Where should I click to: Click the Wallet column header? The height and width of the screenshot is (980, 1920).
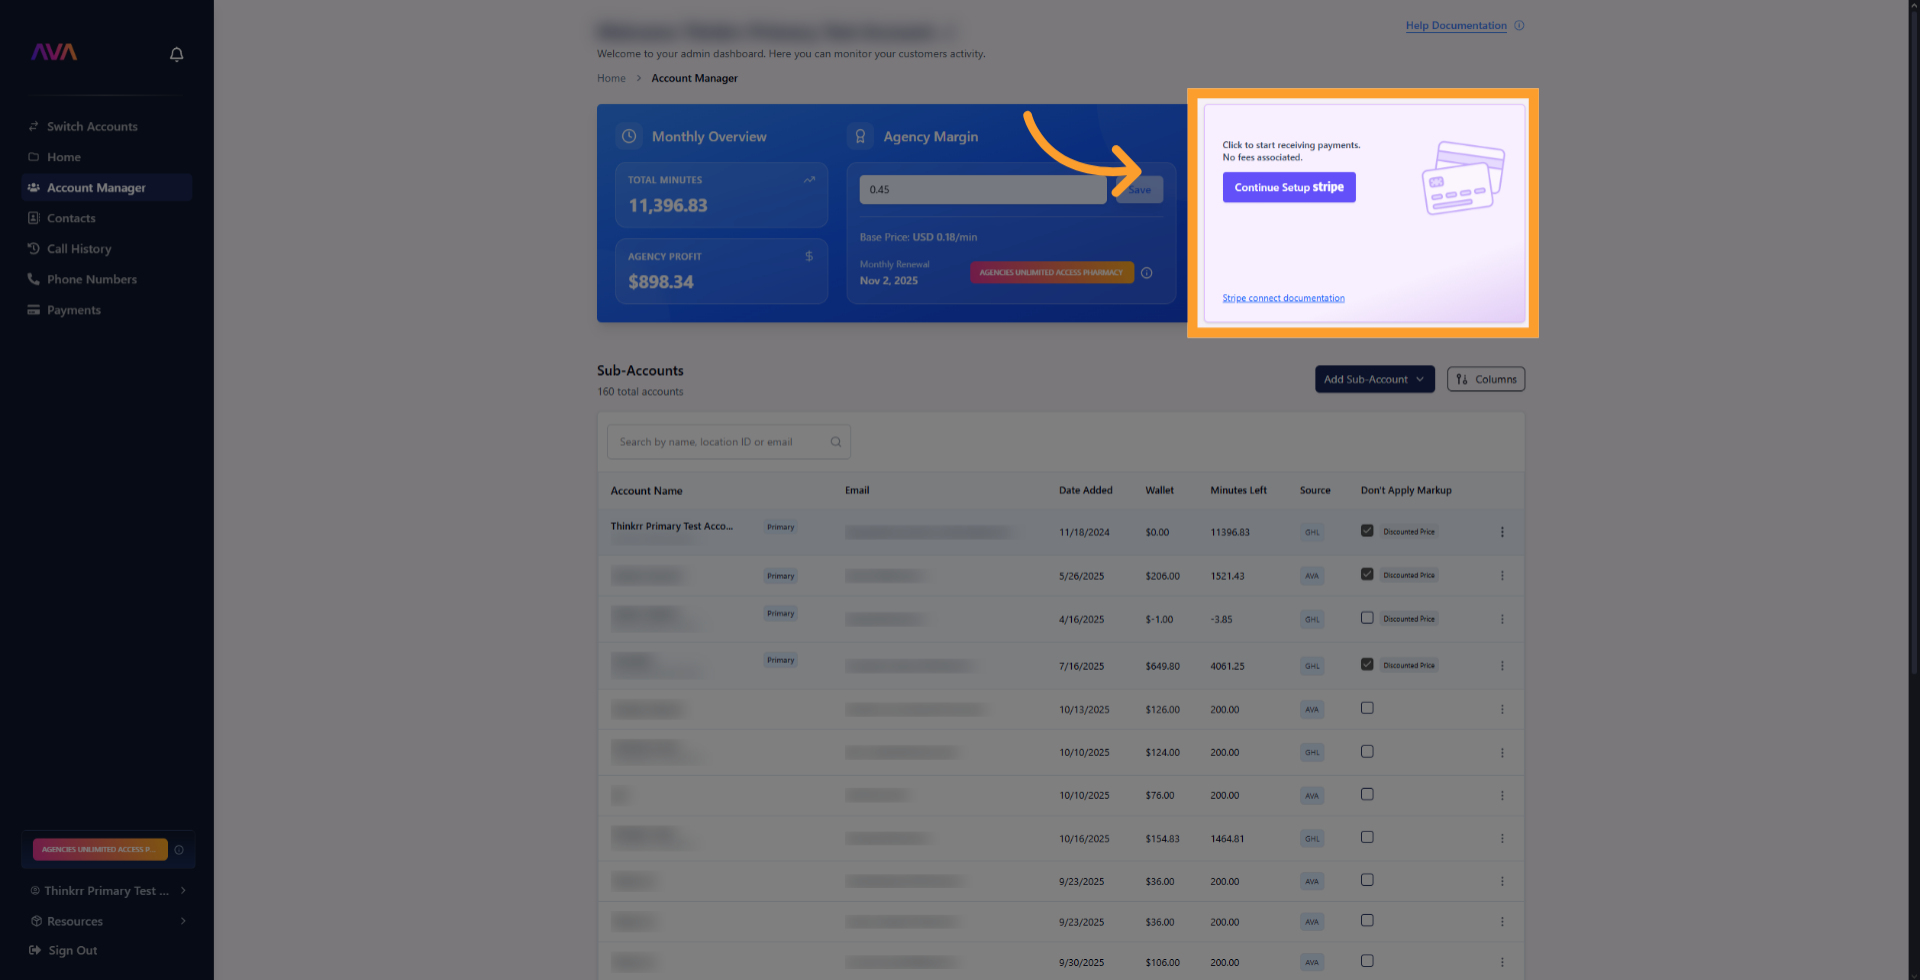click(1159, 491)
